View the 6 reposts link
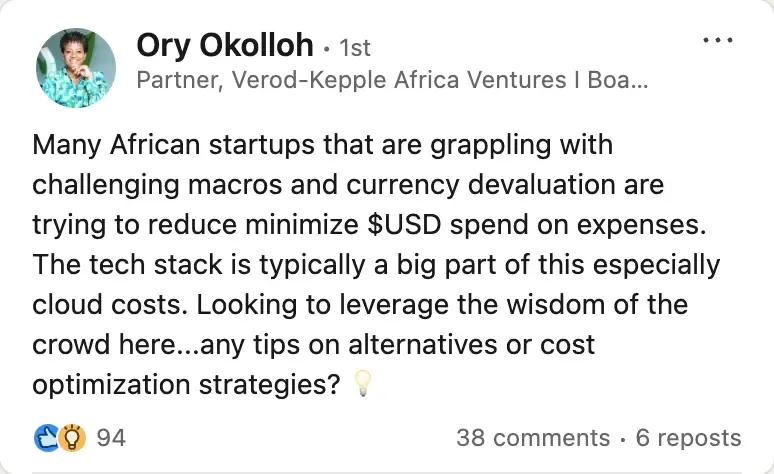Image resolution: width=774 pixels, height=474 pixels. click(x=688, y=438)
